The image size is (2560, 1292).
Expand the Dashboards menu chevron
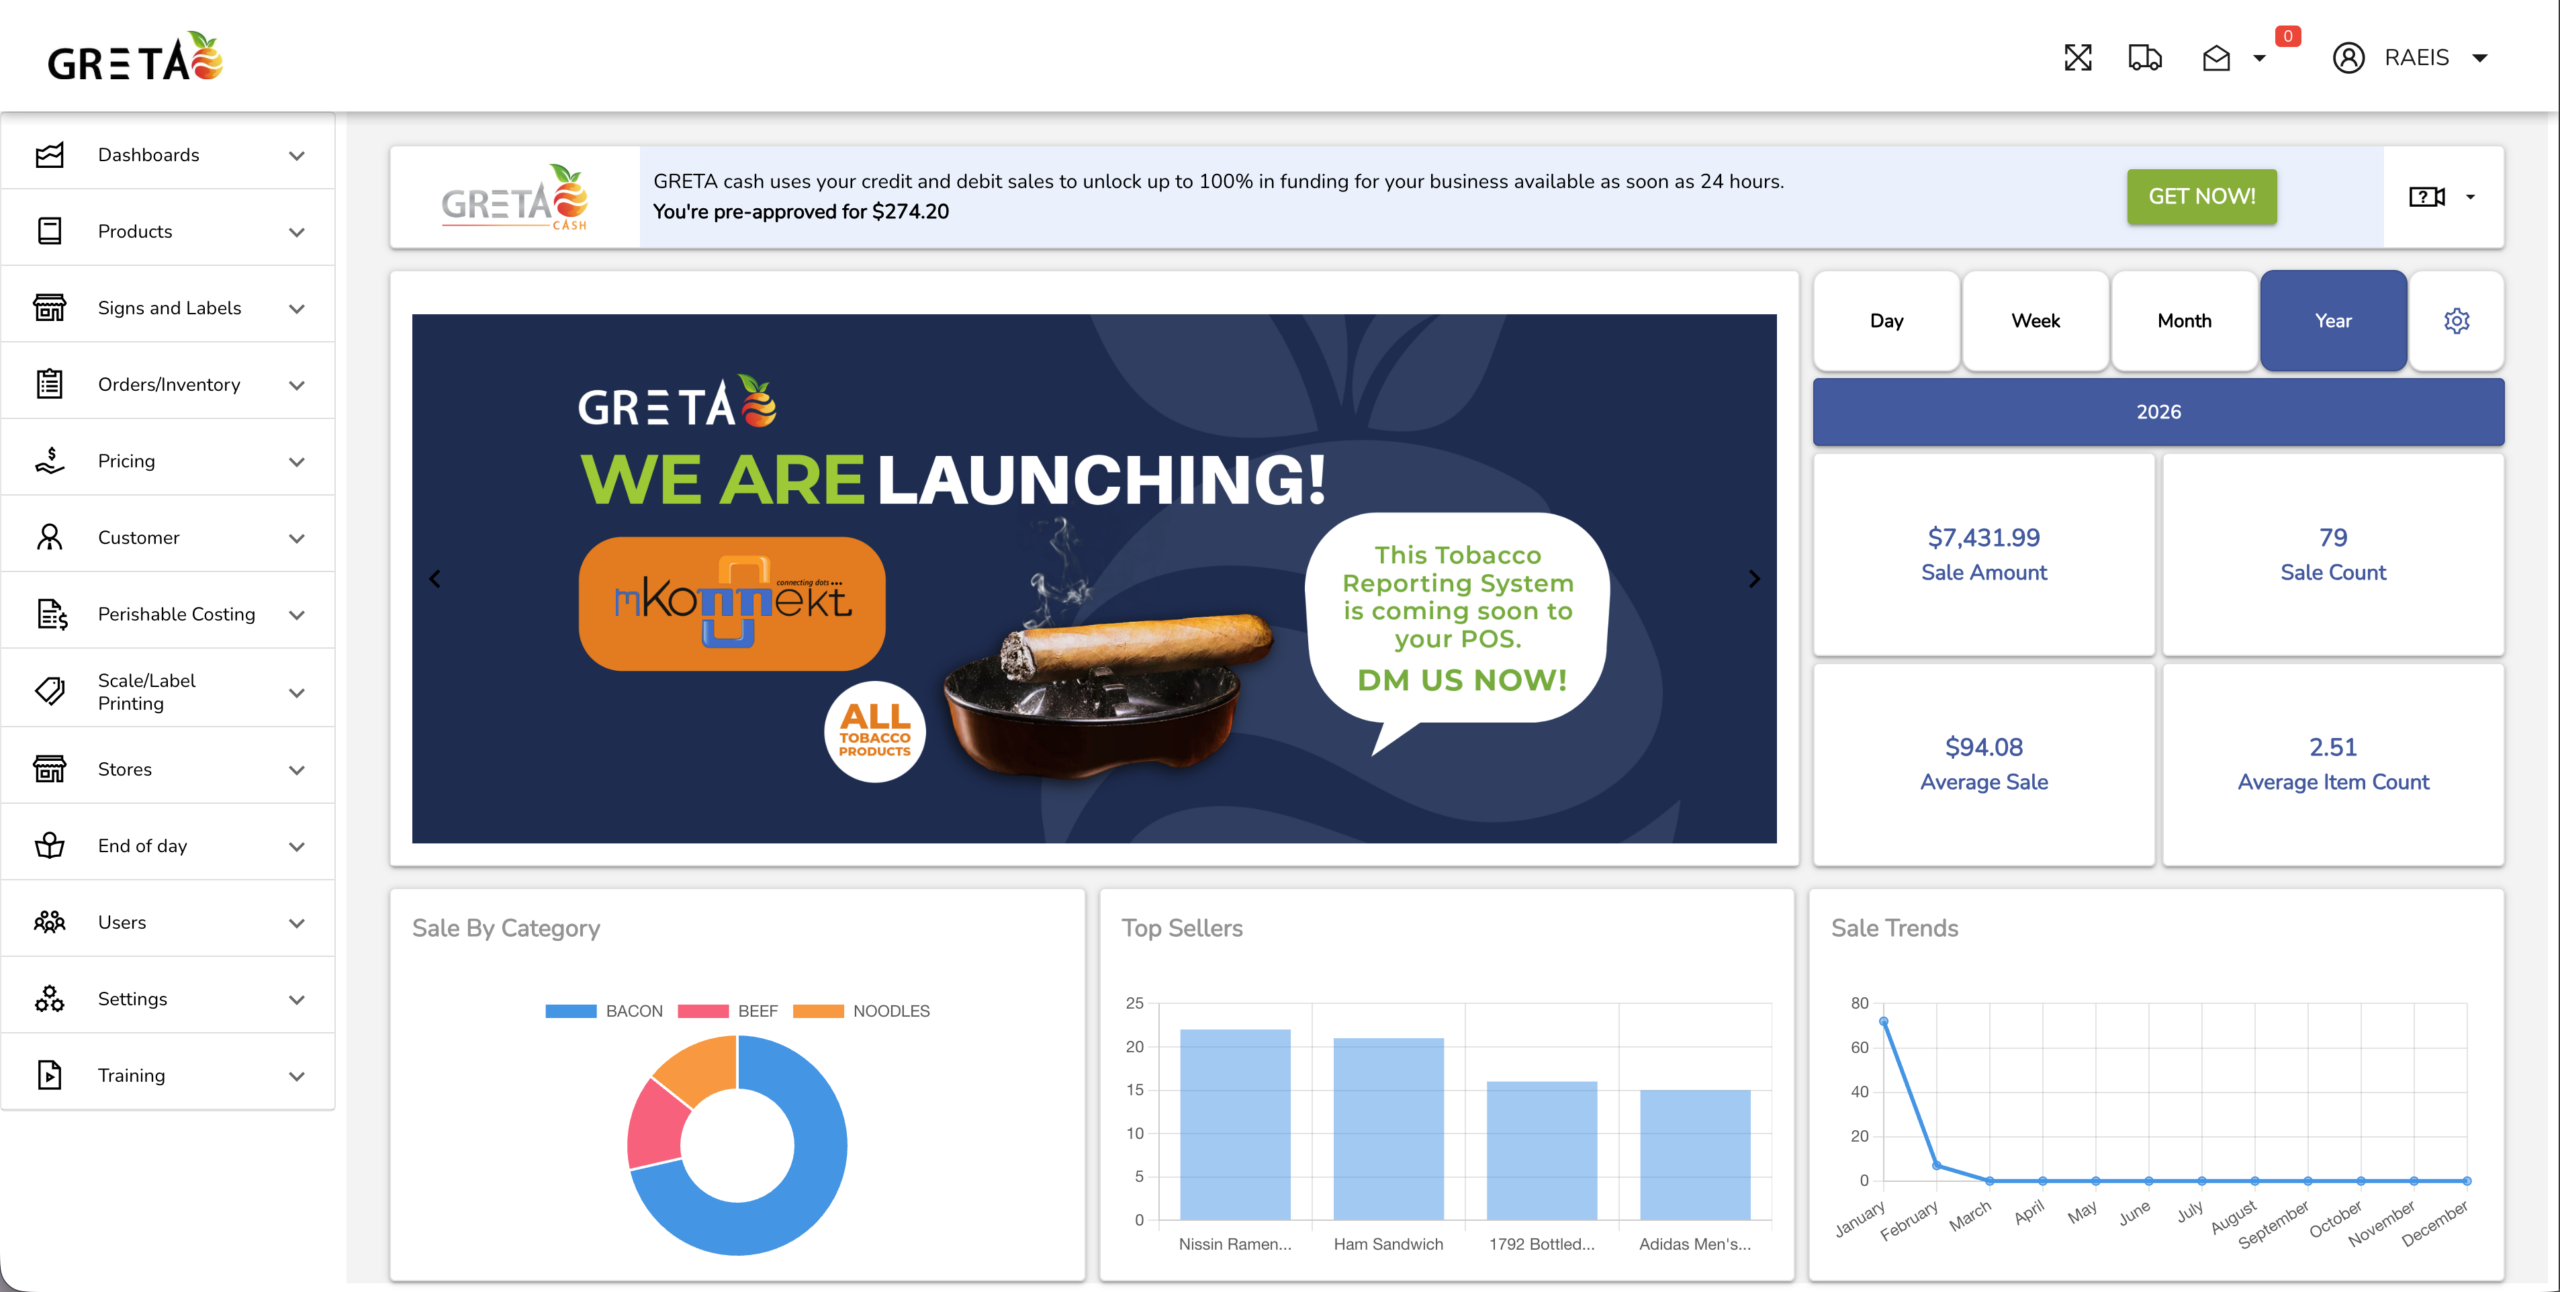tap(297, 156)
